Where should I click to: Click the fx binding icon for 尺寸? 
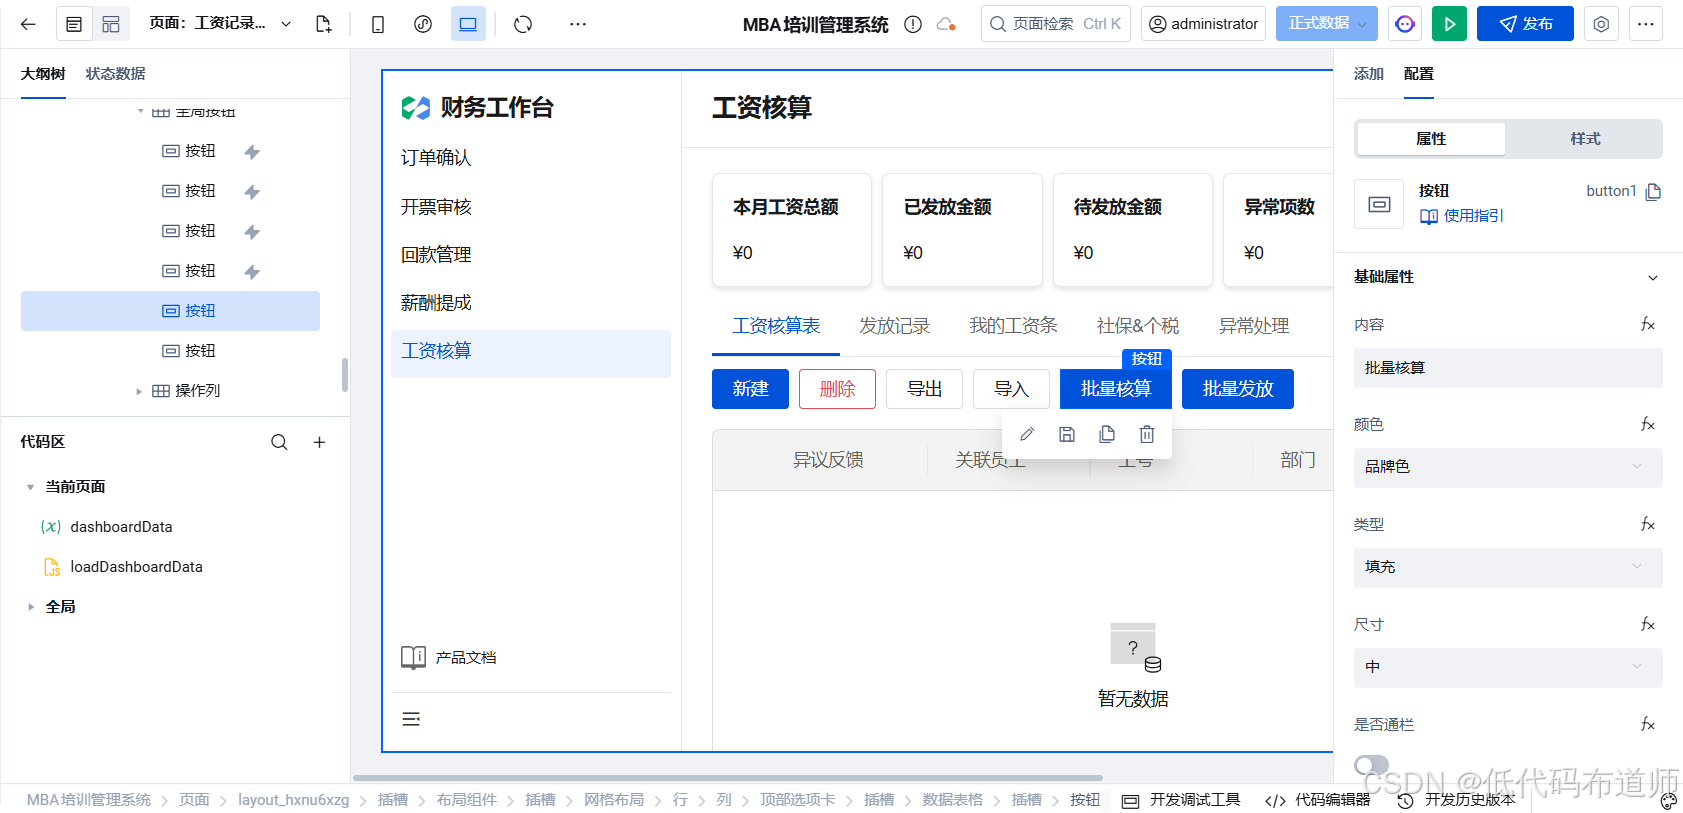(1647, 624)
